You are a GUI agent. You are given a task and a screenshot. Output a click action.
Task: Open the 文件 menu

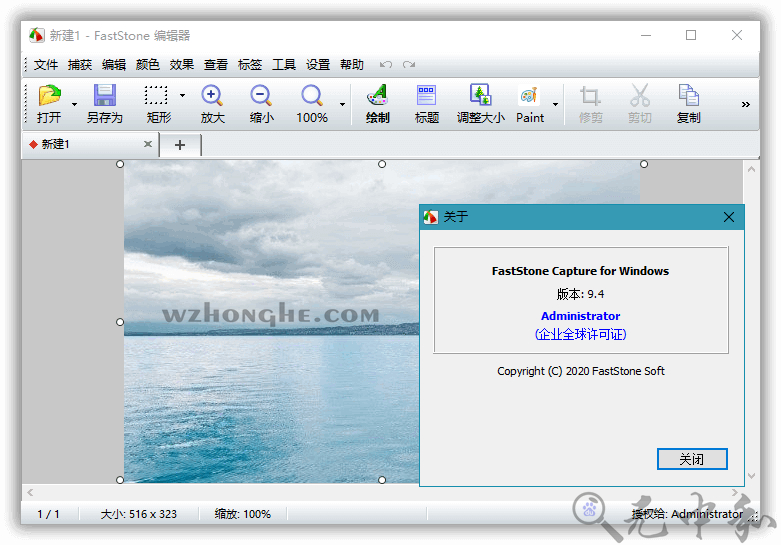coord(46,65)
